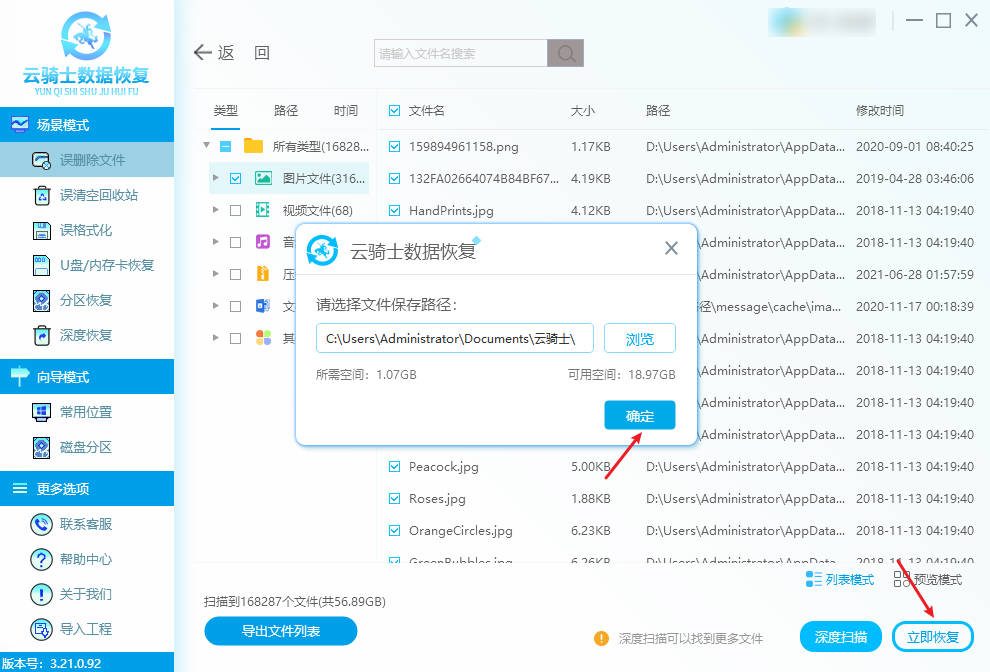Sort by 大小 column header
The height and width of the screenshot is (672, 990).
click(x=582, y=111)
